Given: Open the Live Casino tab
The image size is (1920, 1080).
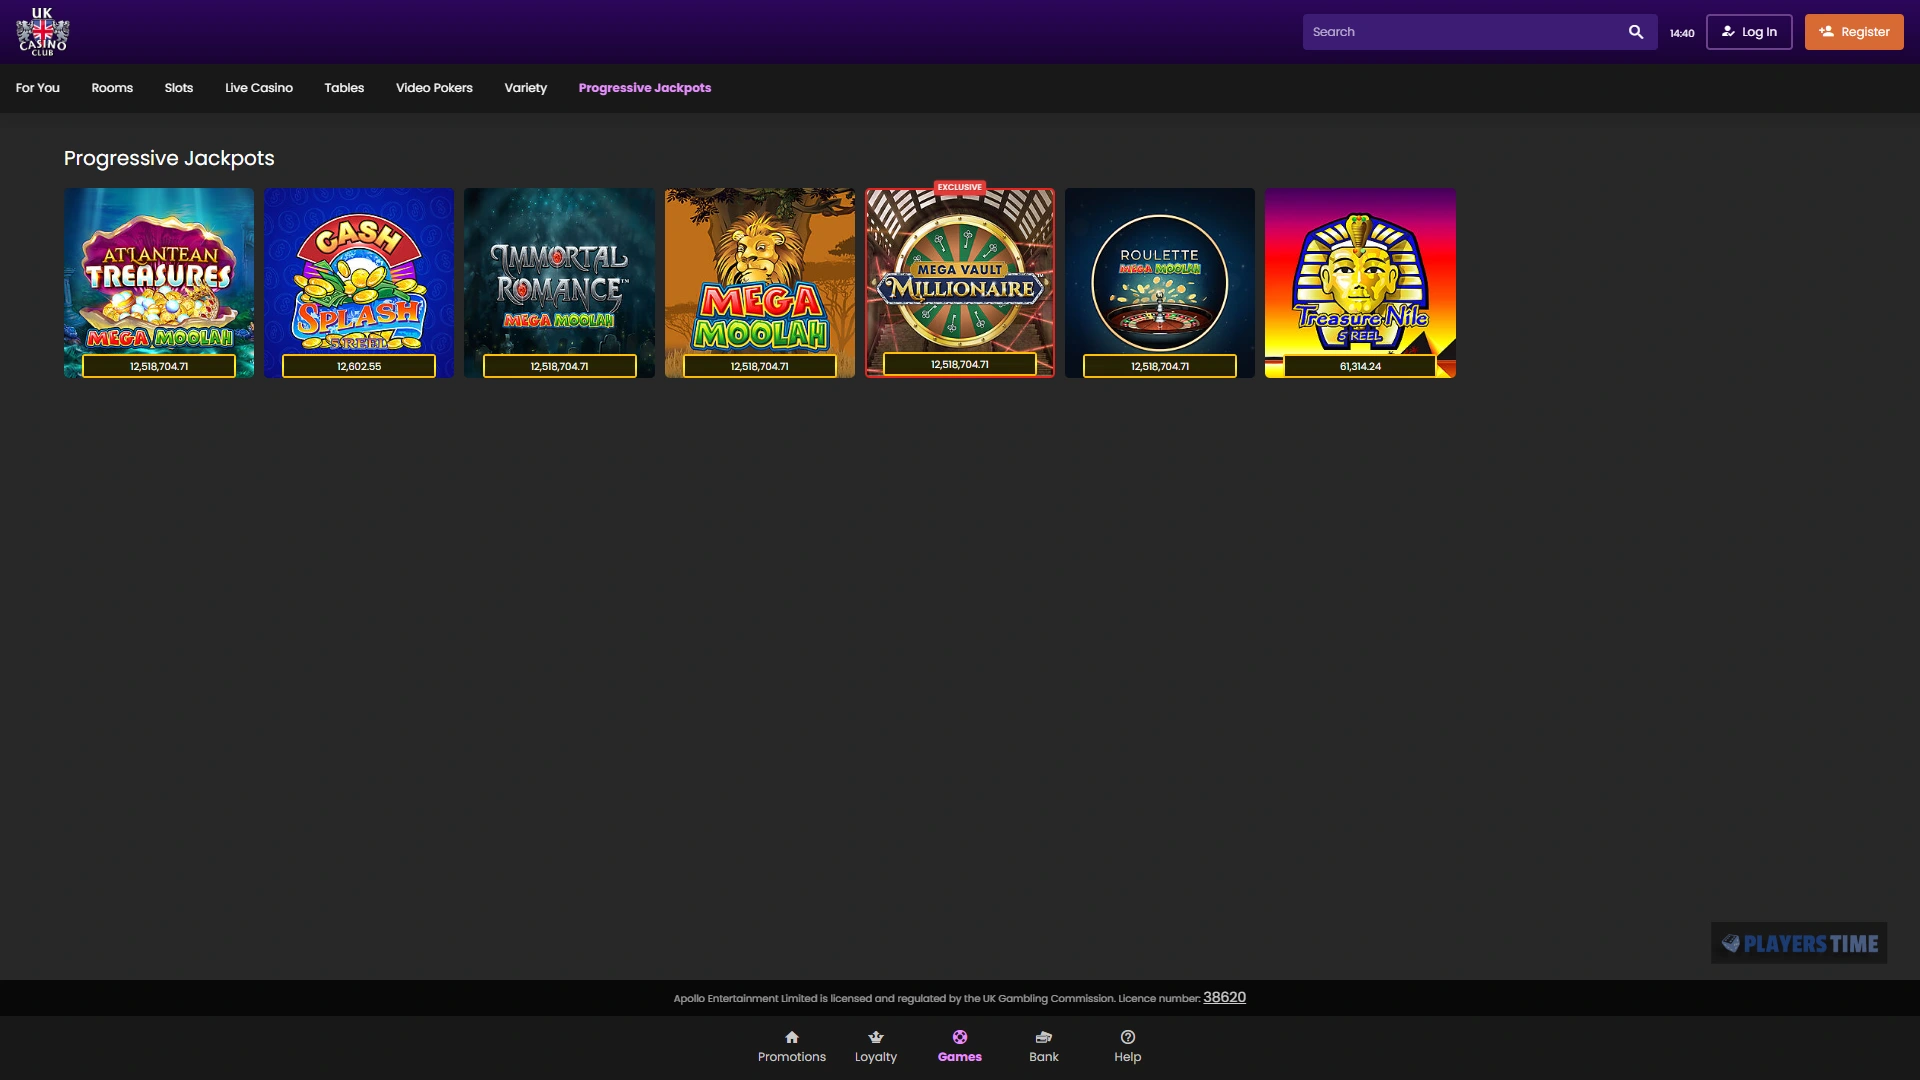Looking at the screenshot, I should pyautogui.click(x=259, y=88).
